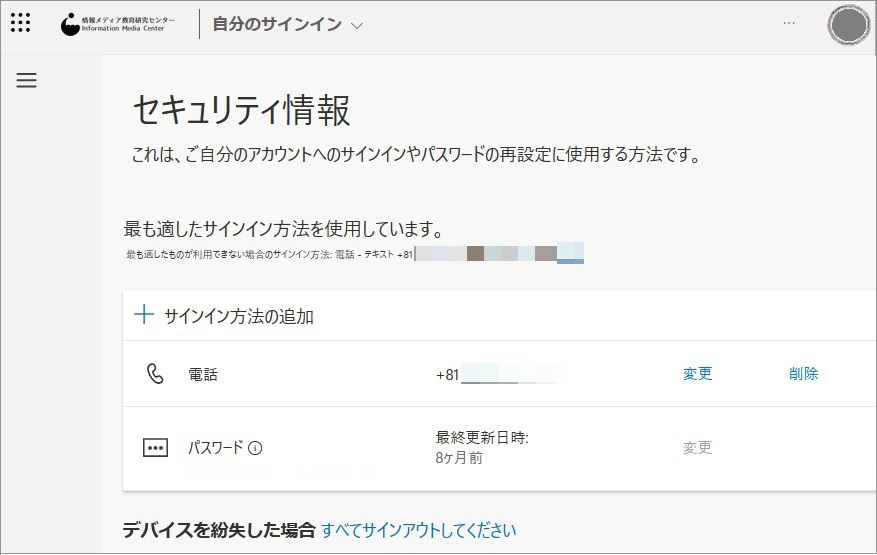Click the 自分のサインイン title
877x555 pixels.
[276, 24]
